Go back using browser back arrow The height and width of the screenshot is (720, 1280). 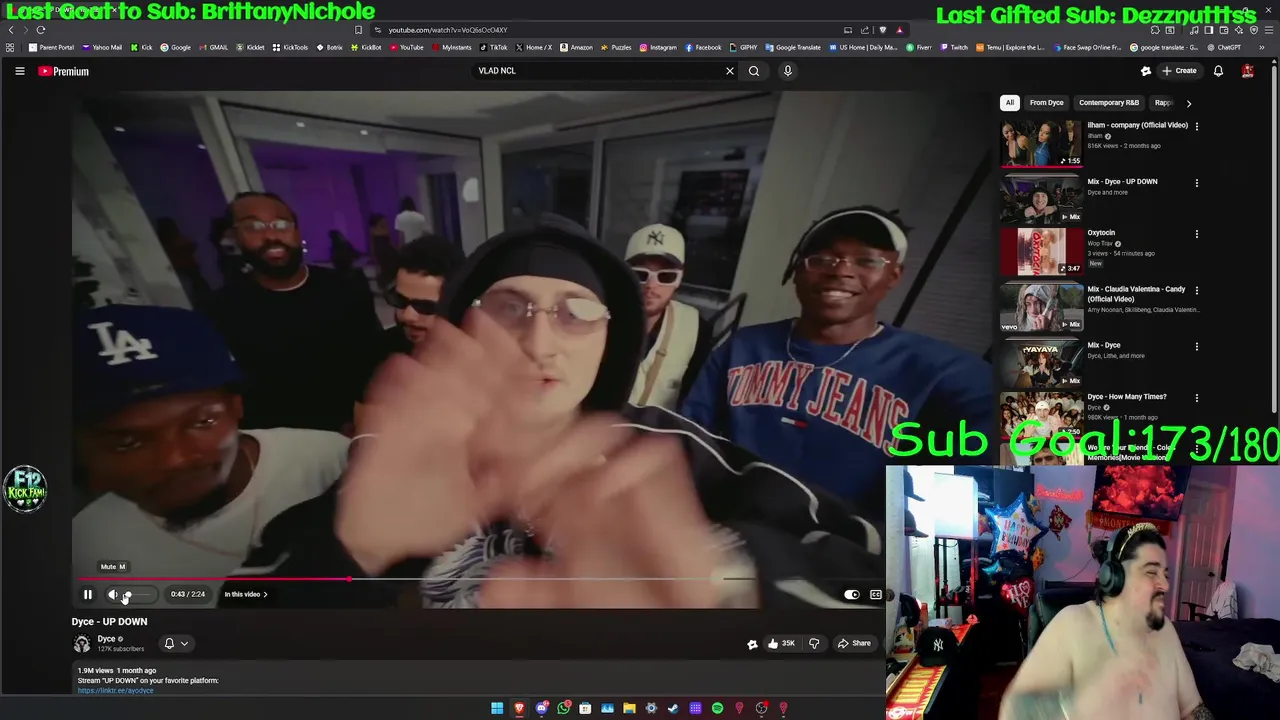pos(11,30)
